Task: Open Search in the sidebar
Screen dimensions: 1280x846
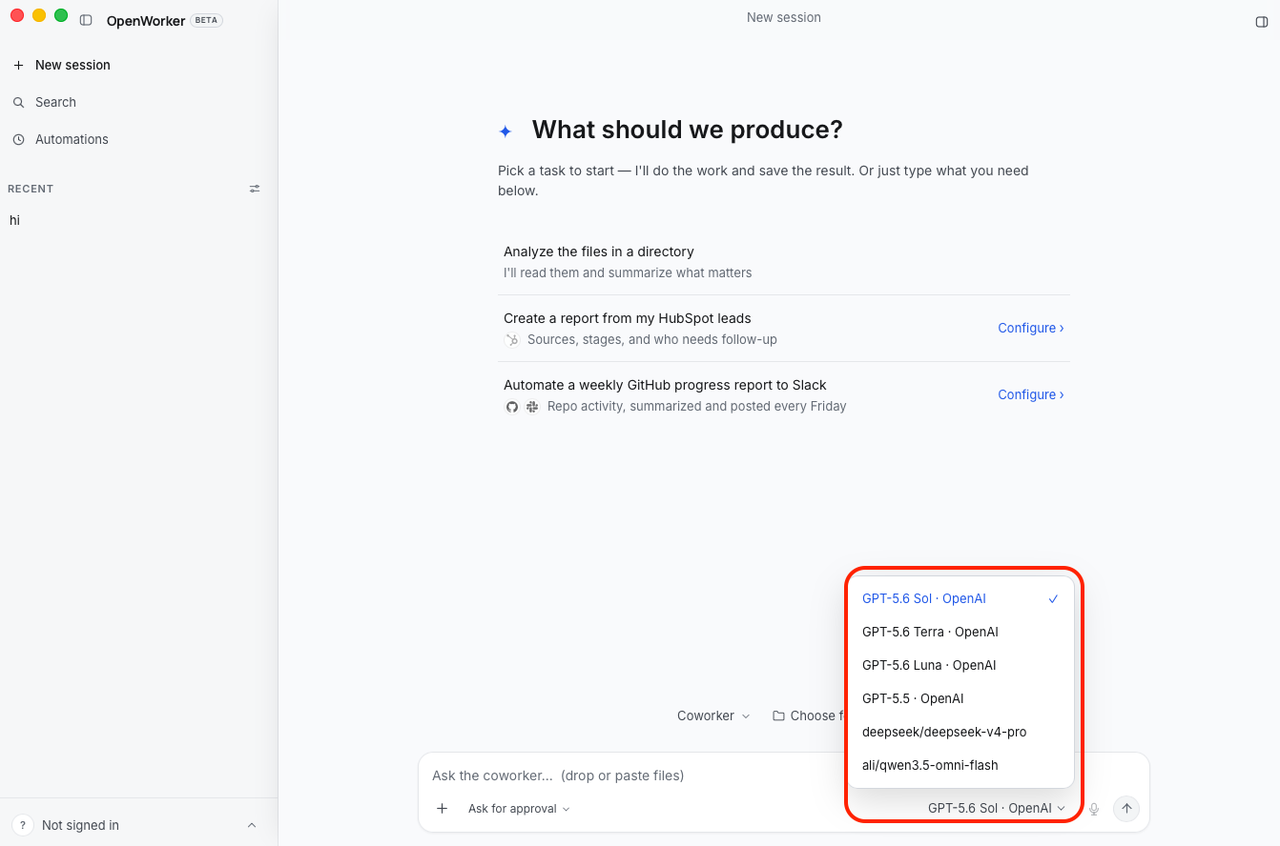Action: pyautogui.click(x=45, y=102)
